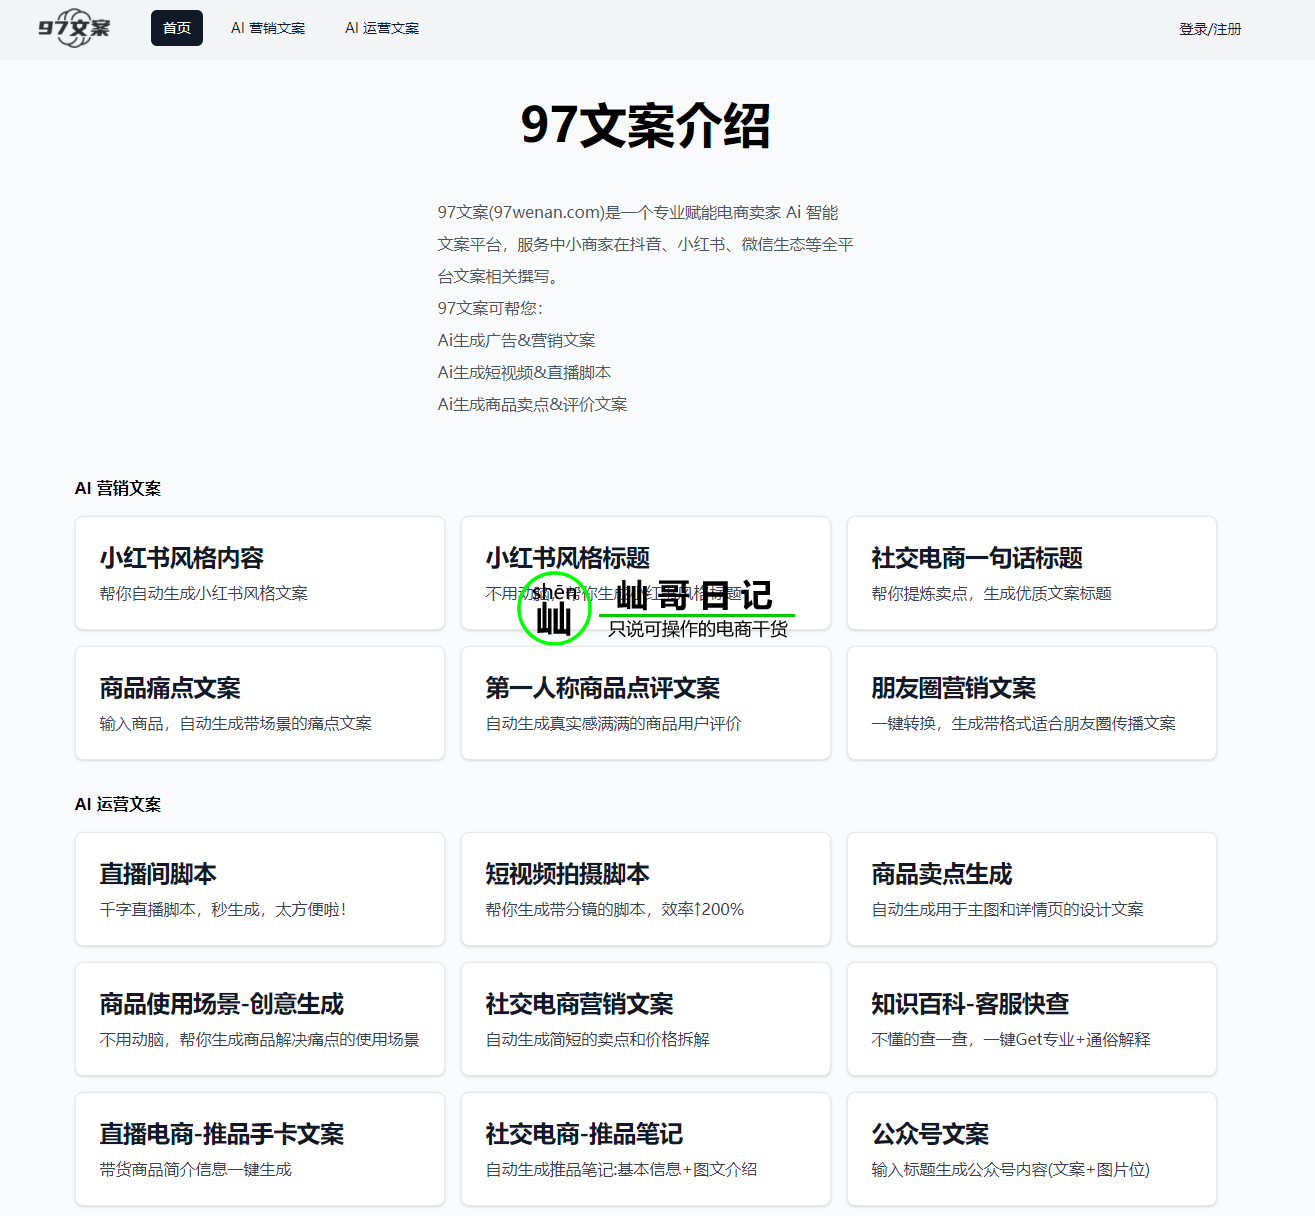Open the AI 营销文案 menu item
The height and width of the screenshot is (1216, 1315).
click(268, 28)
